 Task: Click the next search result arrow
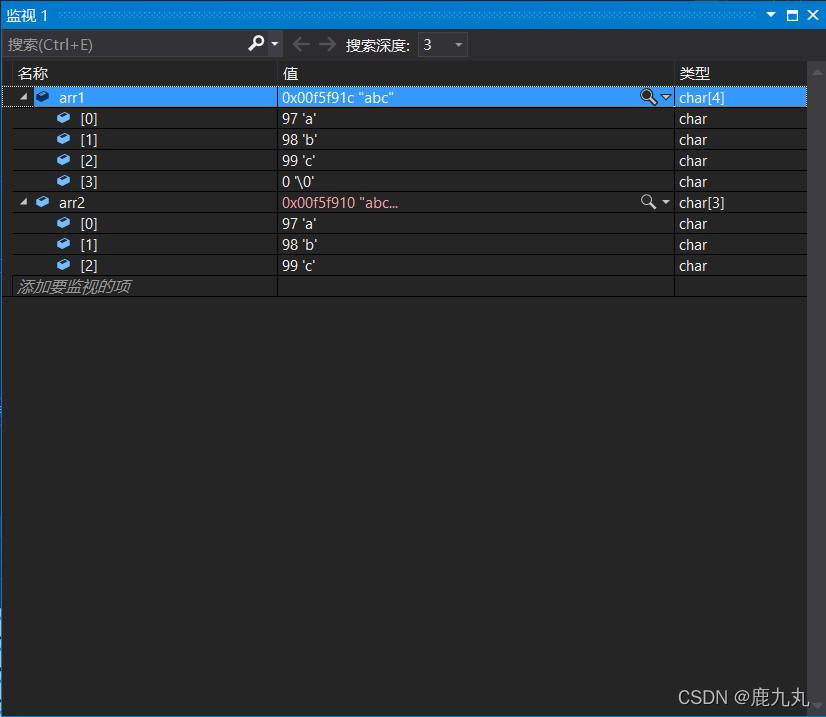tap(328, 44)
